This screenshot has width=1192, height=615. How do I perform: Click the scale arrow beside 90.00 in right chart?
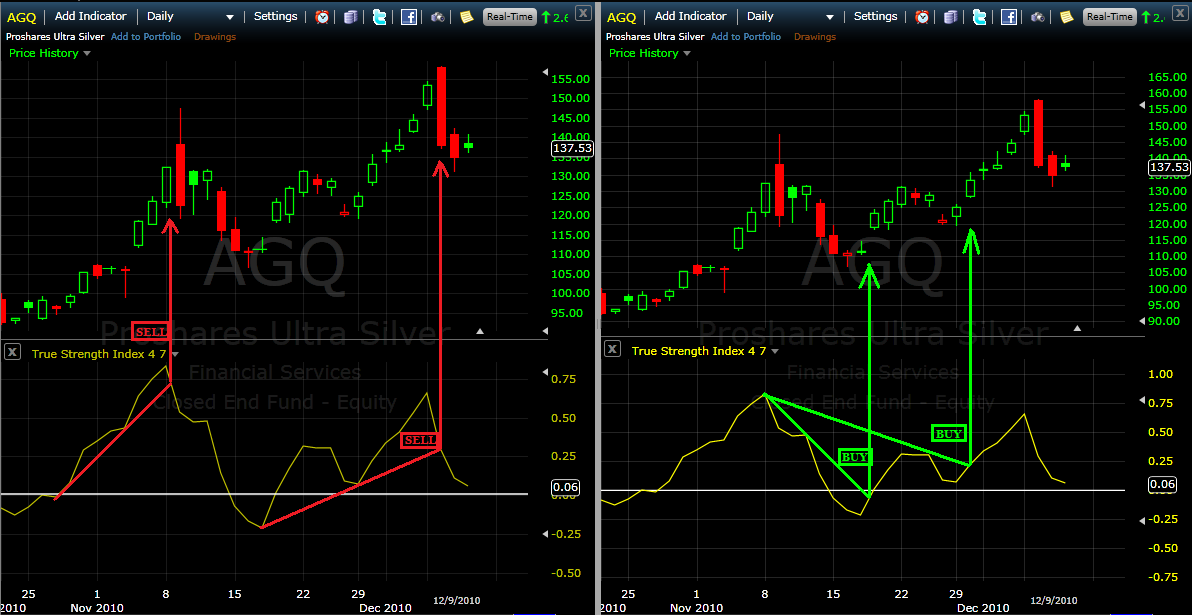[x=1140, y=322]
